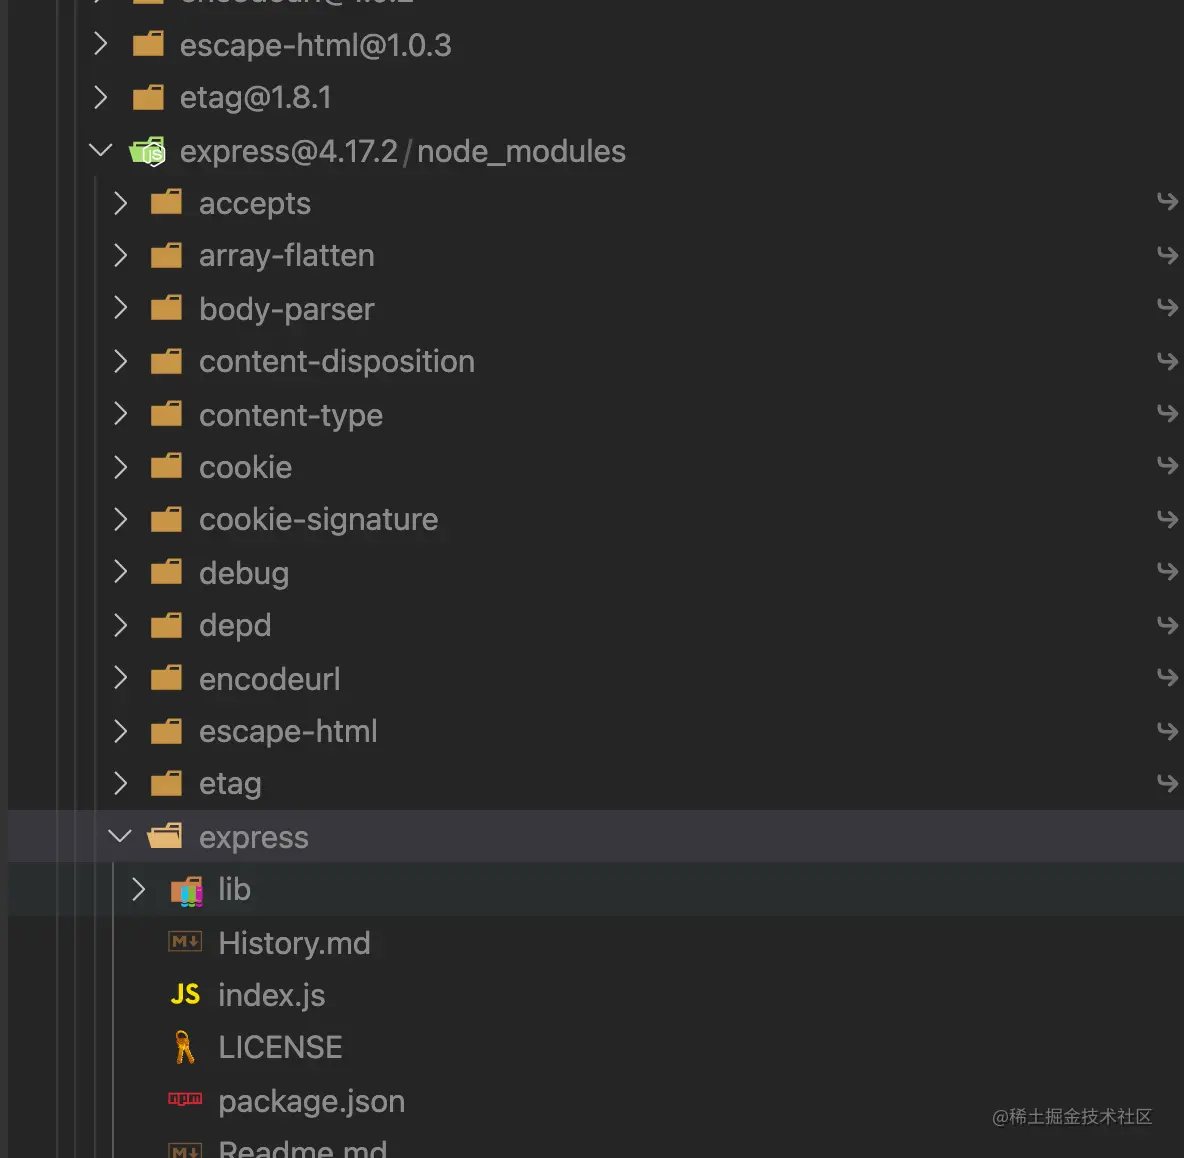Screen dimensions: 1184x1158
Task: Click the colorful lib folder icon
Action: coord(186,890)
